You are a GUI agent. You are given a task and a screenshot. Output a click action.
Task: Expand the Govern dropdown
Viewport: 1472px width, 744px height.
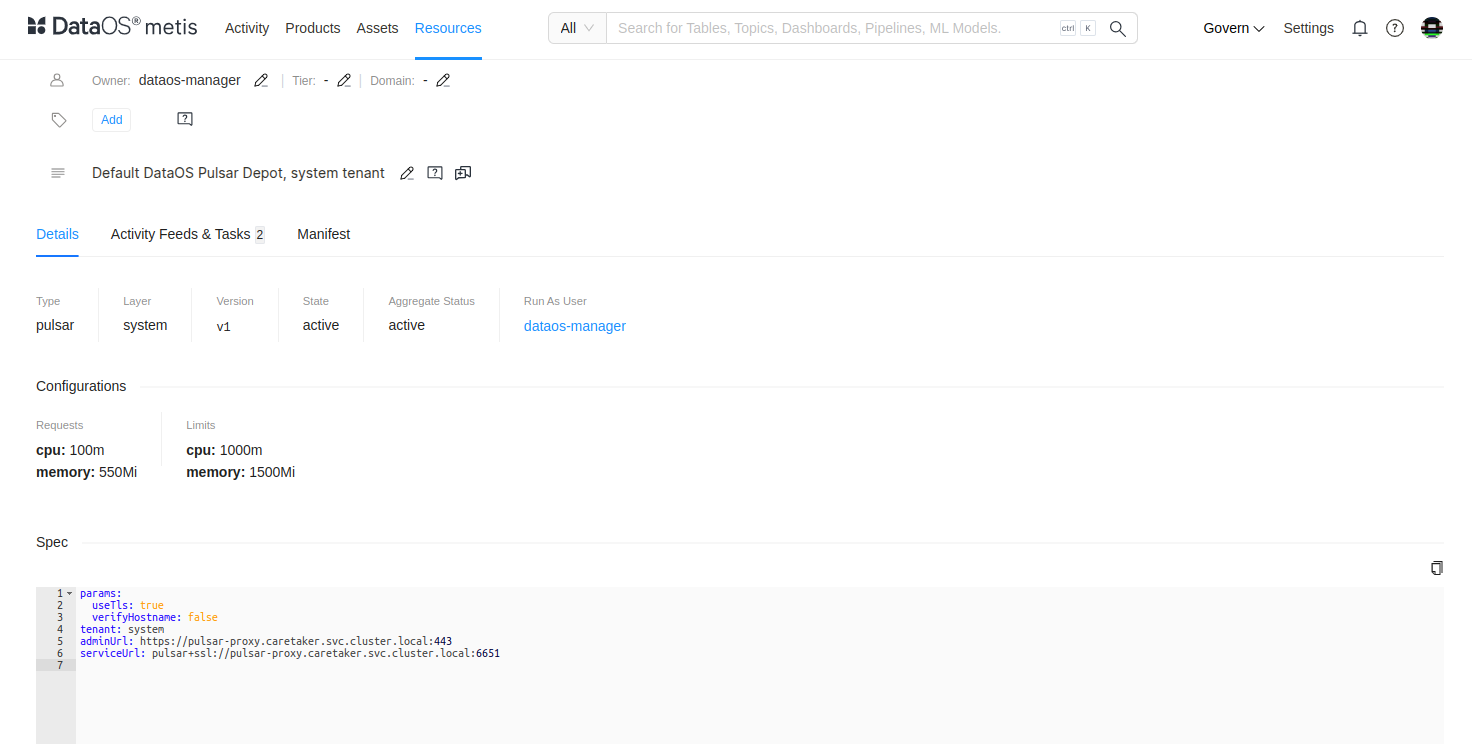(x=1234, y=28)
